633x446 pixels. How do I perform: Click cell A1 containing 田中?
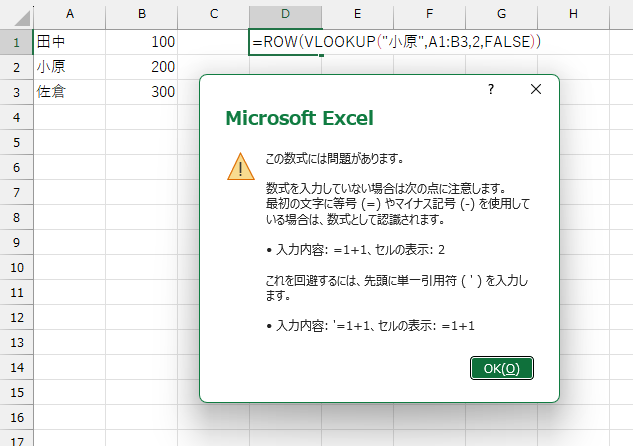tap(70, 42)
